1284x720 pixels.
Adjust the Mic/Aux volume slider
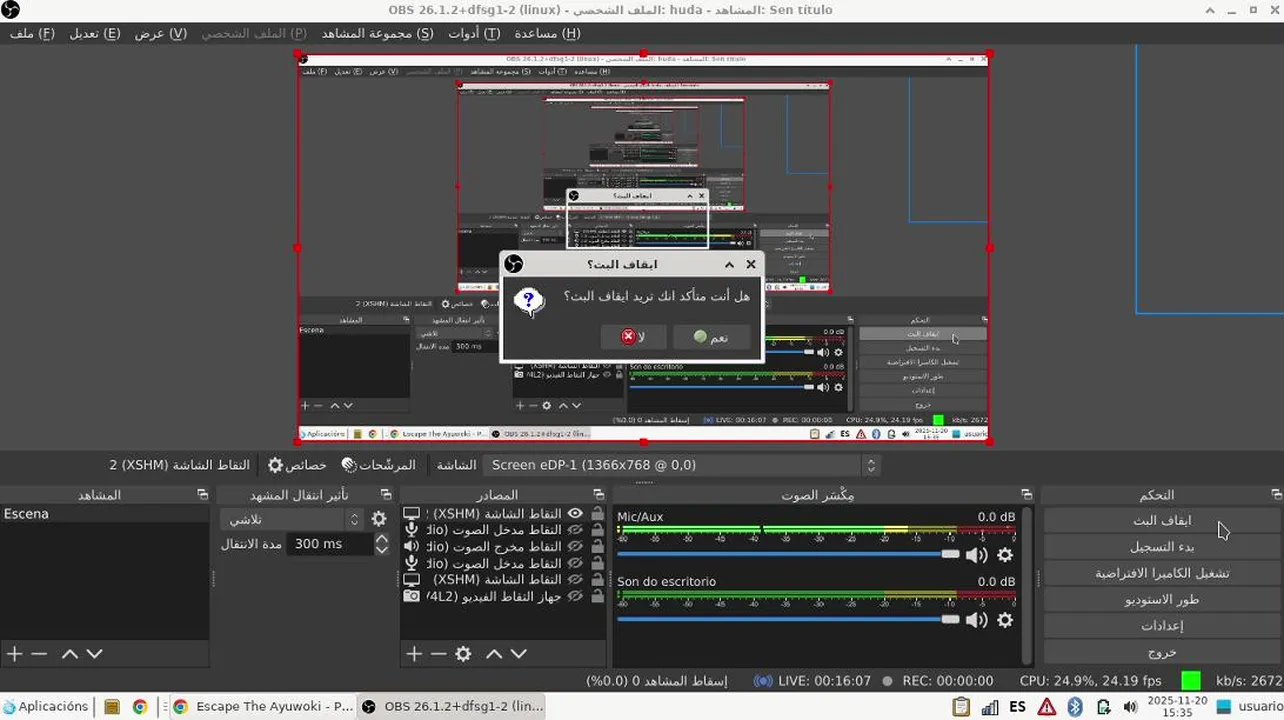coord(788,554)
